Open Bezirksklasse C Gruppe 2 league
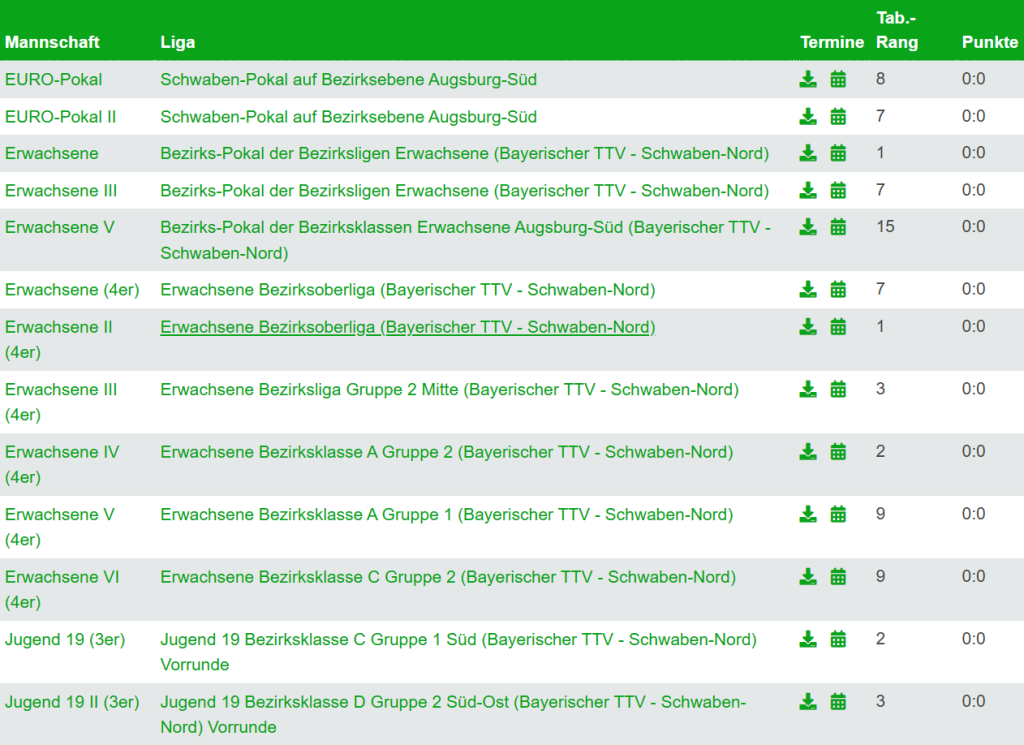This screenshot has height=745, width=1024. coord(449,577)
